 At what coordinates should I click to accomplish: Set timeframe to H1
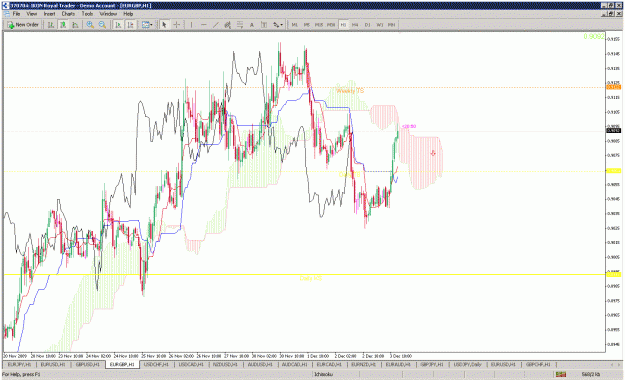(343, 25)
